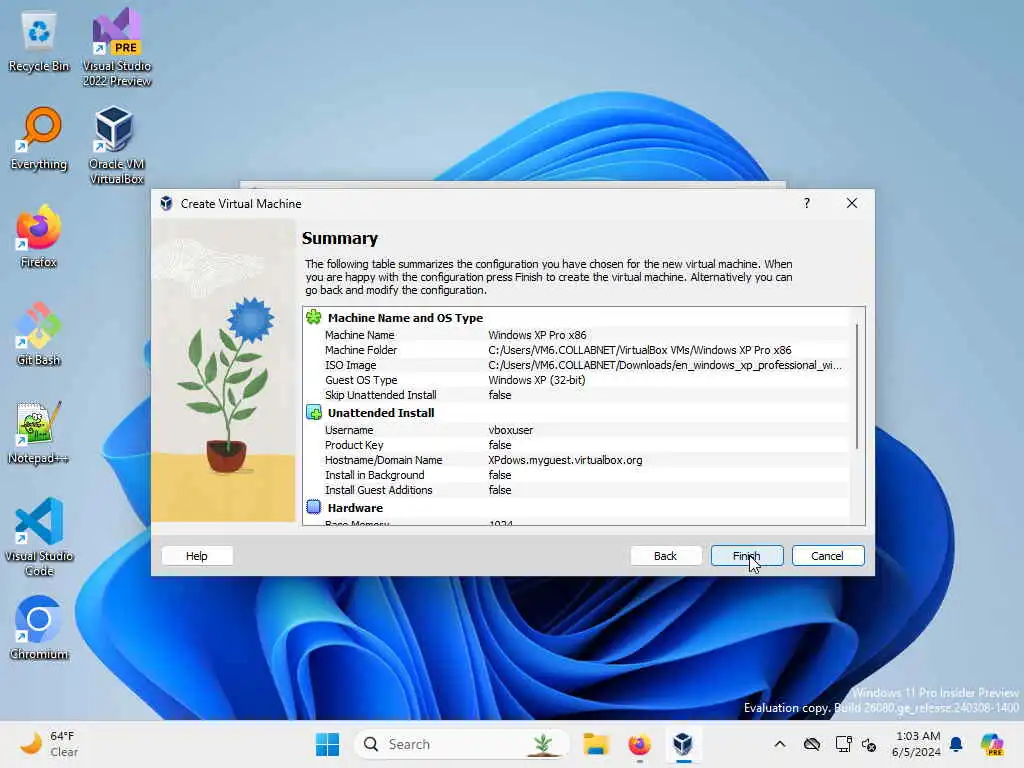The width and height of the screenshot is (1024, 768).
Task: Click the plant icon in the search box
Action: point(543,744)
